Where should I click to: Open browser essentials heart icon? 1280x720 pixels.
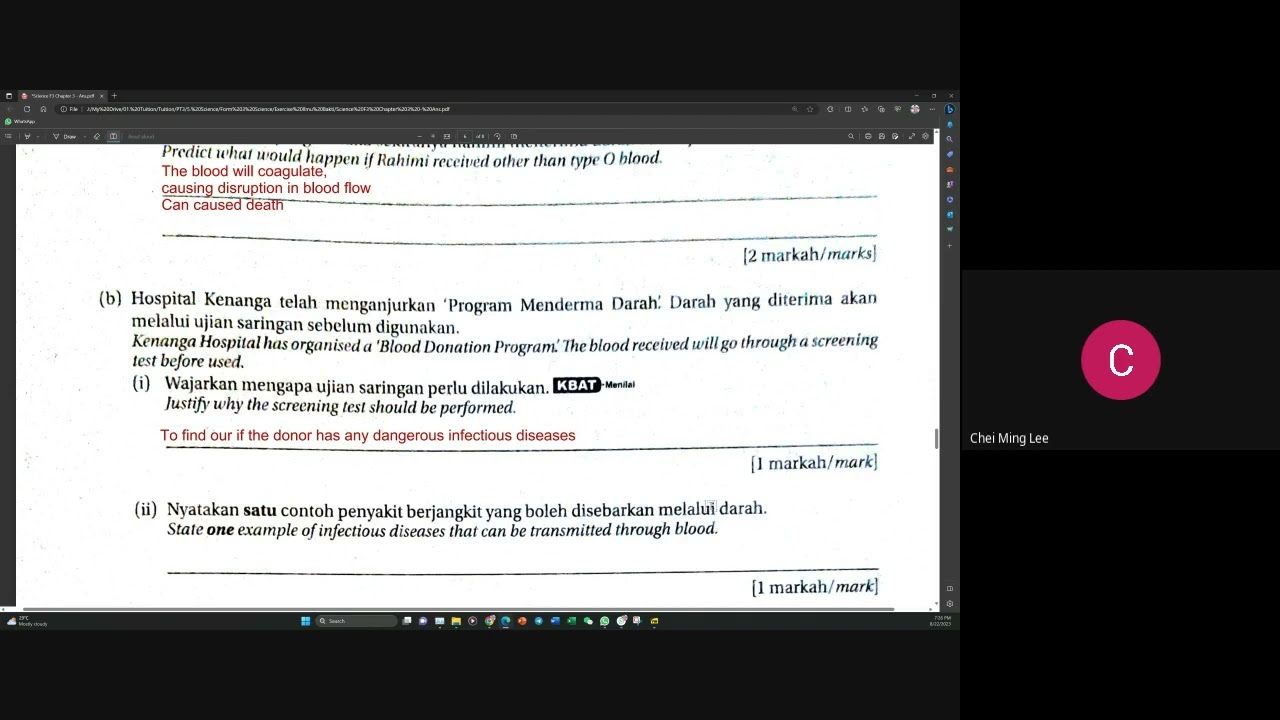click(x=898, y=109)
